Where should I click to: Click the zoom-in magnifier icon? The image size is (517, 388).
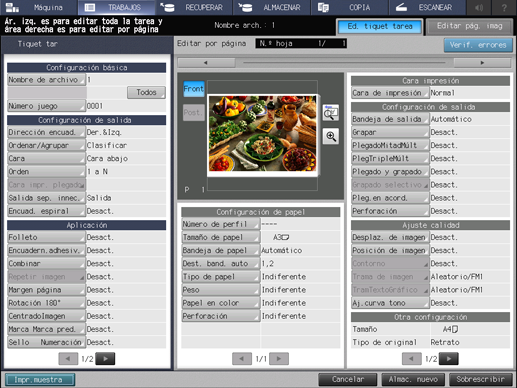click(331, 136)
